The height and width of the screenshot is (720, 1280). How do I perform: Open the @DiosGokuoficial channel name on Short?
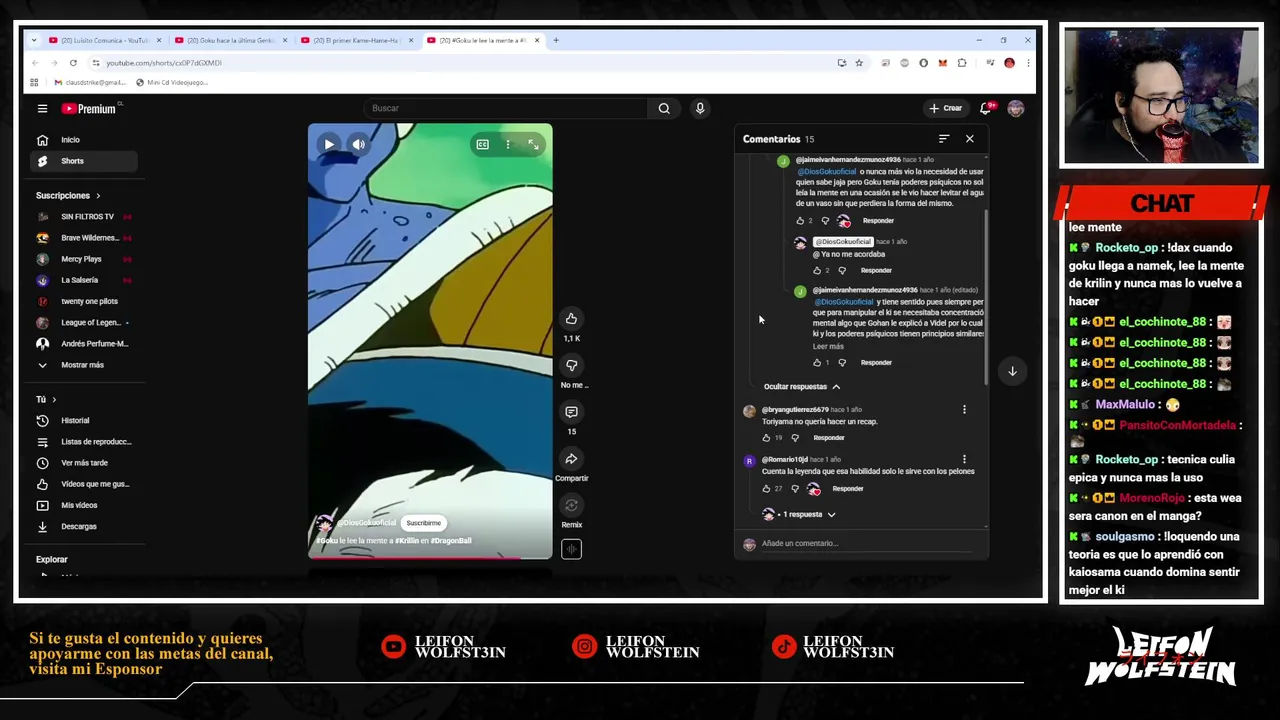[367, 523]
